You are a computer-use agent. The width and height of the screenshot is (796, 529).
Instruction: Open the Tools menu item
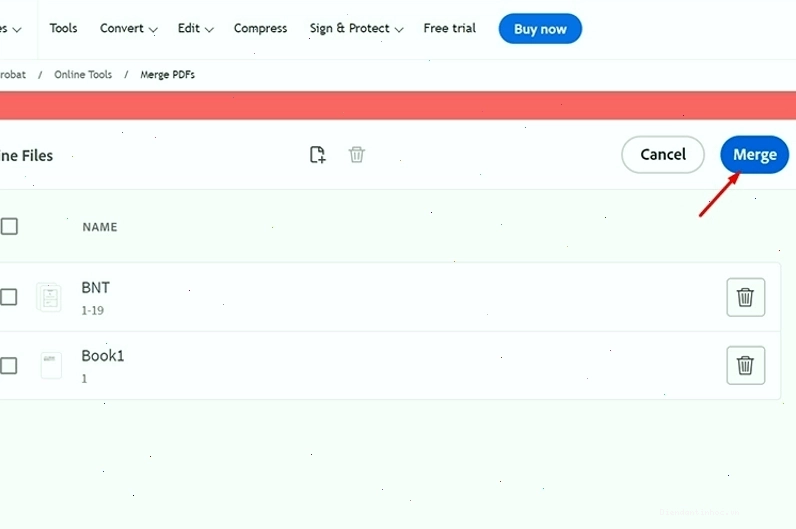click(x=63, y=28)
